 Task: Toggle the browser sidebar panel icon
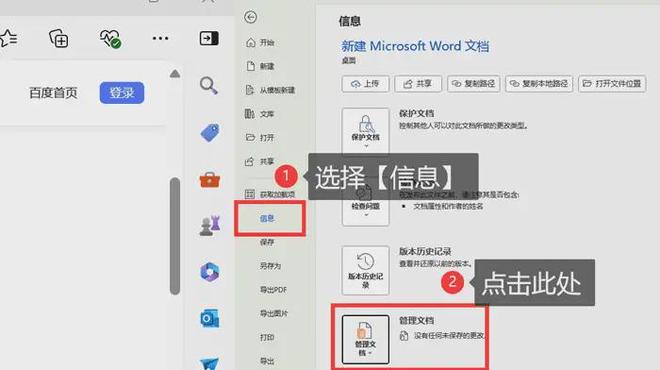(x=209, y=38)
